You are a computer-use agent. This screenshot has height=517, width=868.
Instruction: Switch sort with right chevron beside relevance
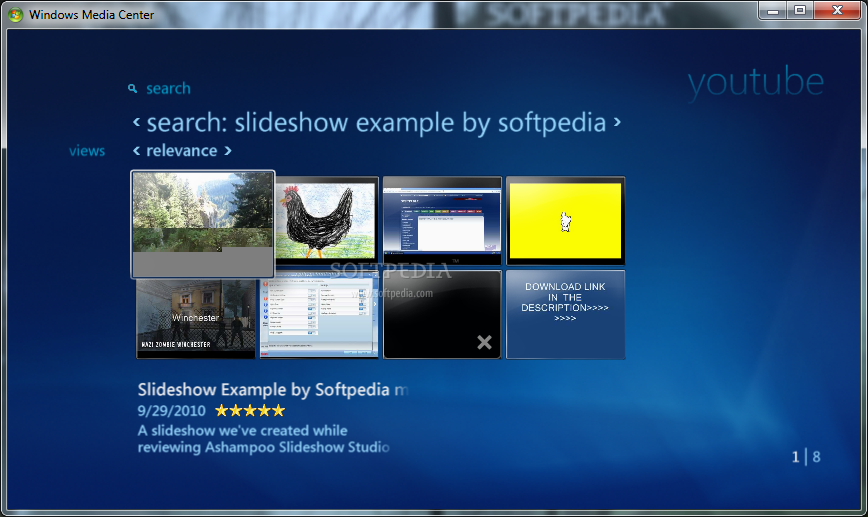pyautogui.click(x=228, y=151)
